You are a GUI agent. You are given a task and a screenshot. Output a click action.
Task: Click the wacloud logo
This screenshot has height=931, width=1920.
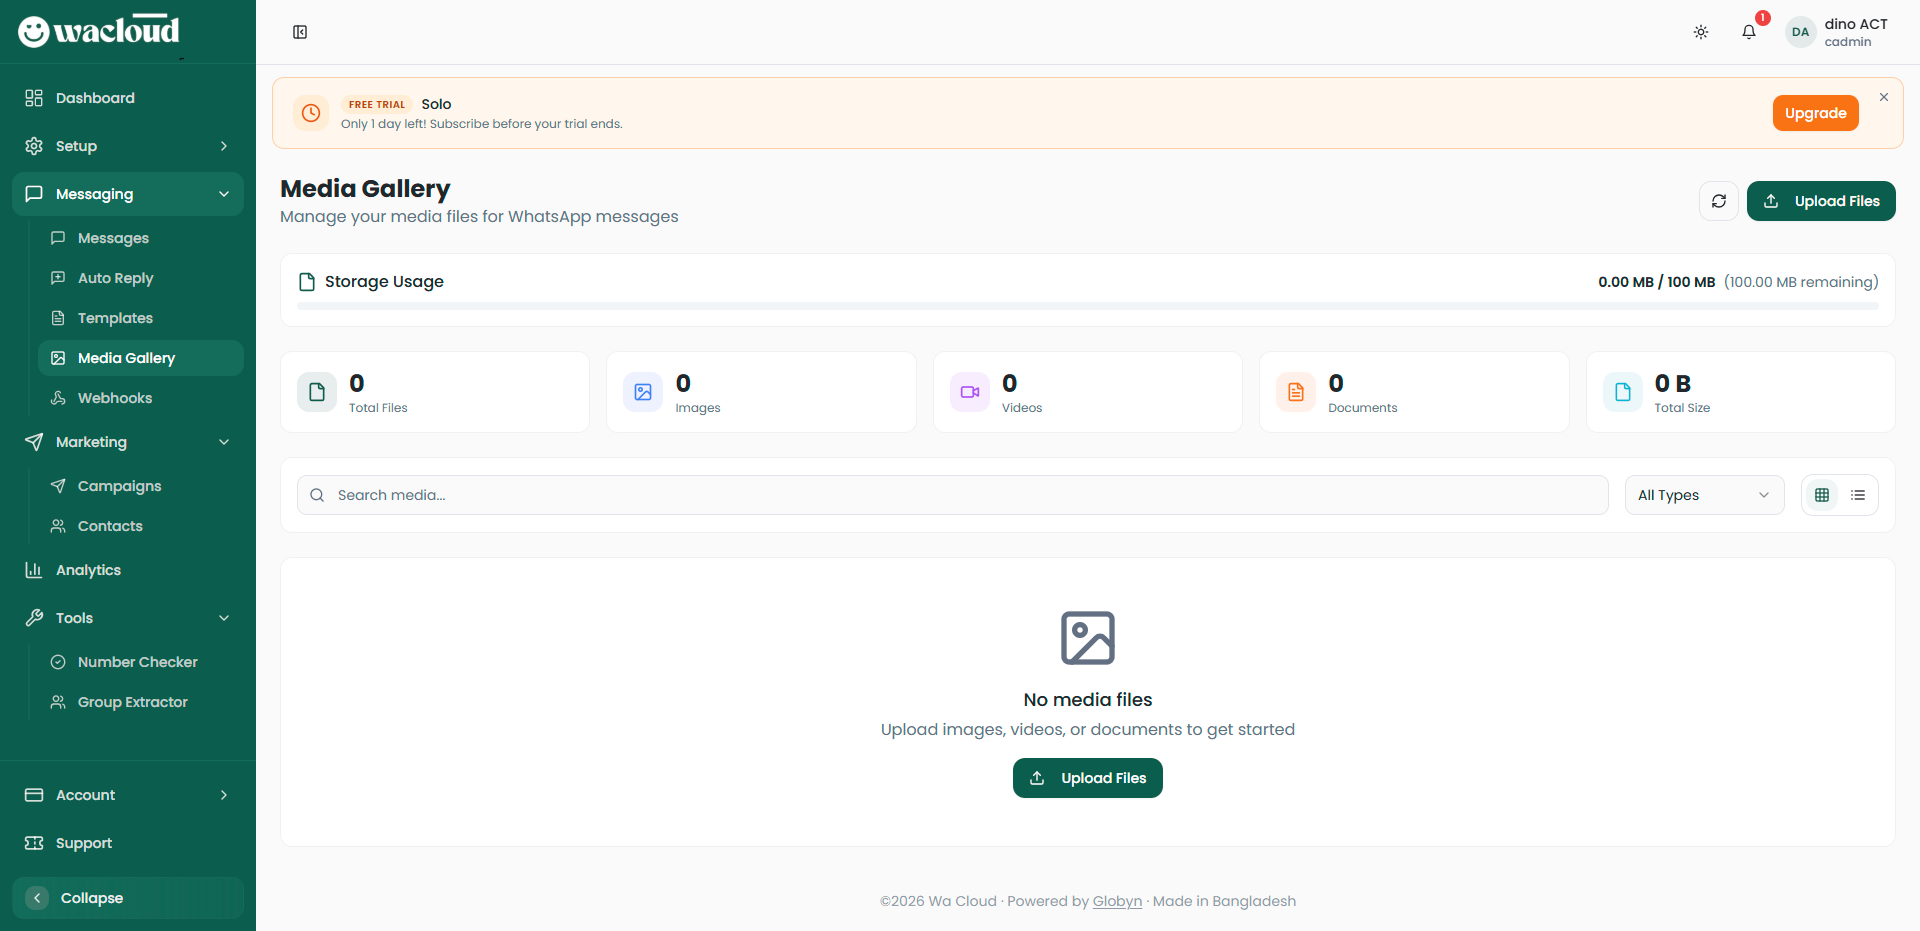coord(99,31)
